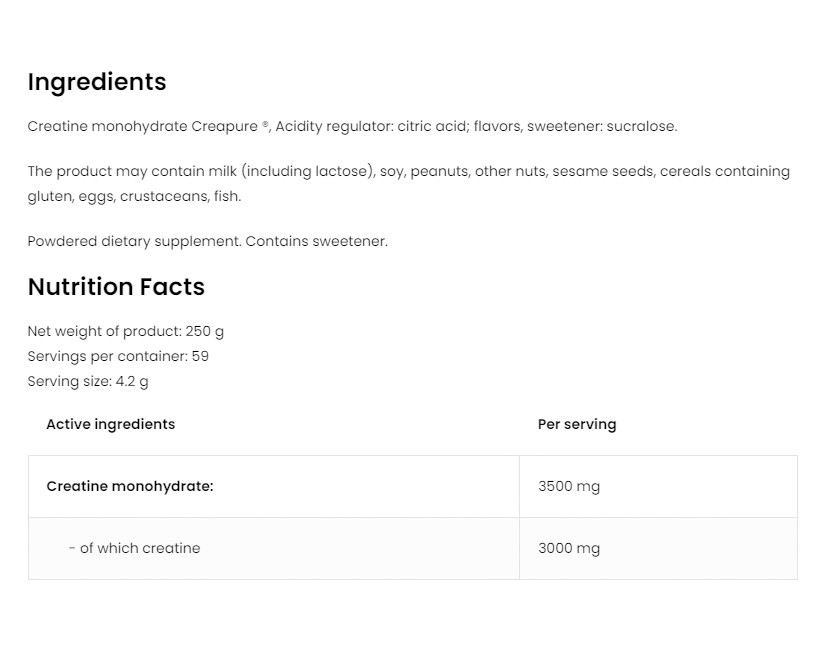This screenshot has height=664, width=828.
Task: Click the 'Active ingredients' column header
Action: point(110,425)
